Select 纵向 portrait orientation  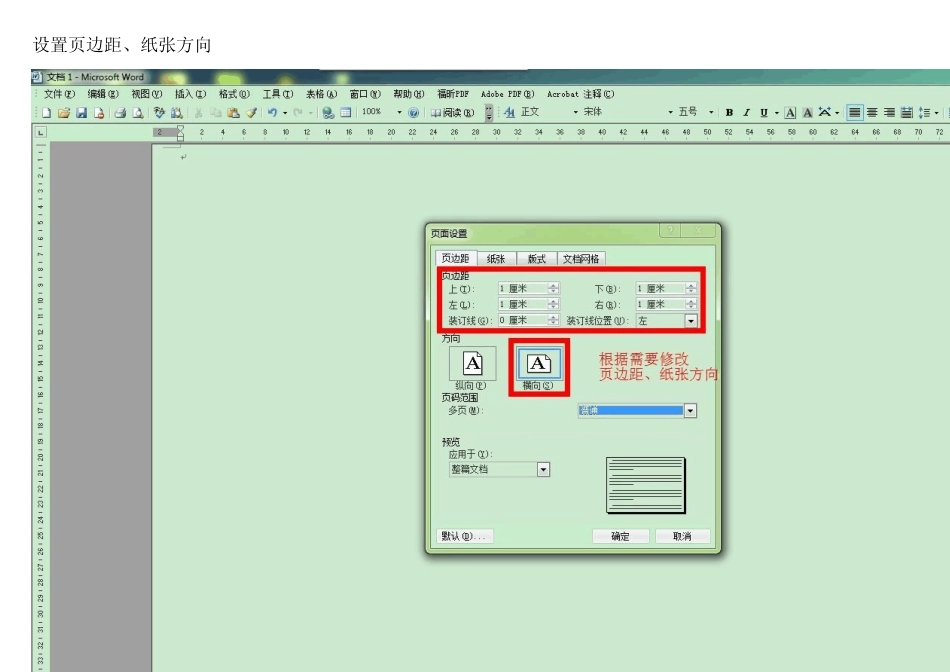pos(472,364)
